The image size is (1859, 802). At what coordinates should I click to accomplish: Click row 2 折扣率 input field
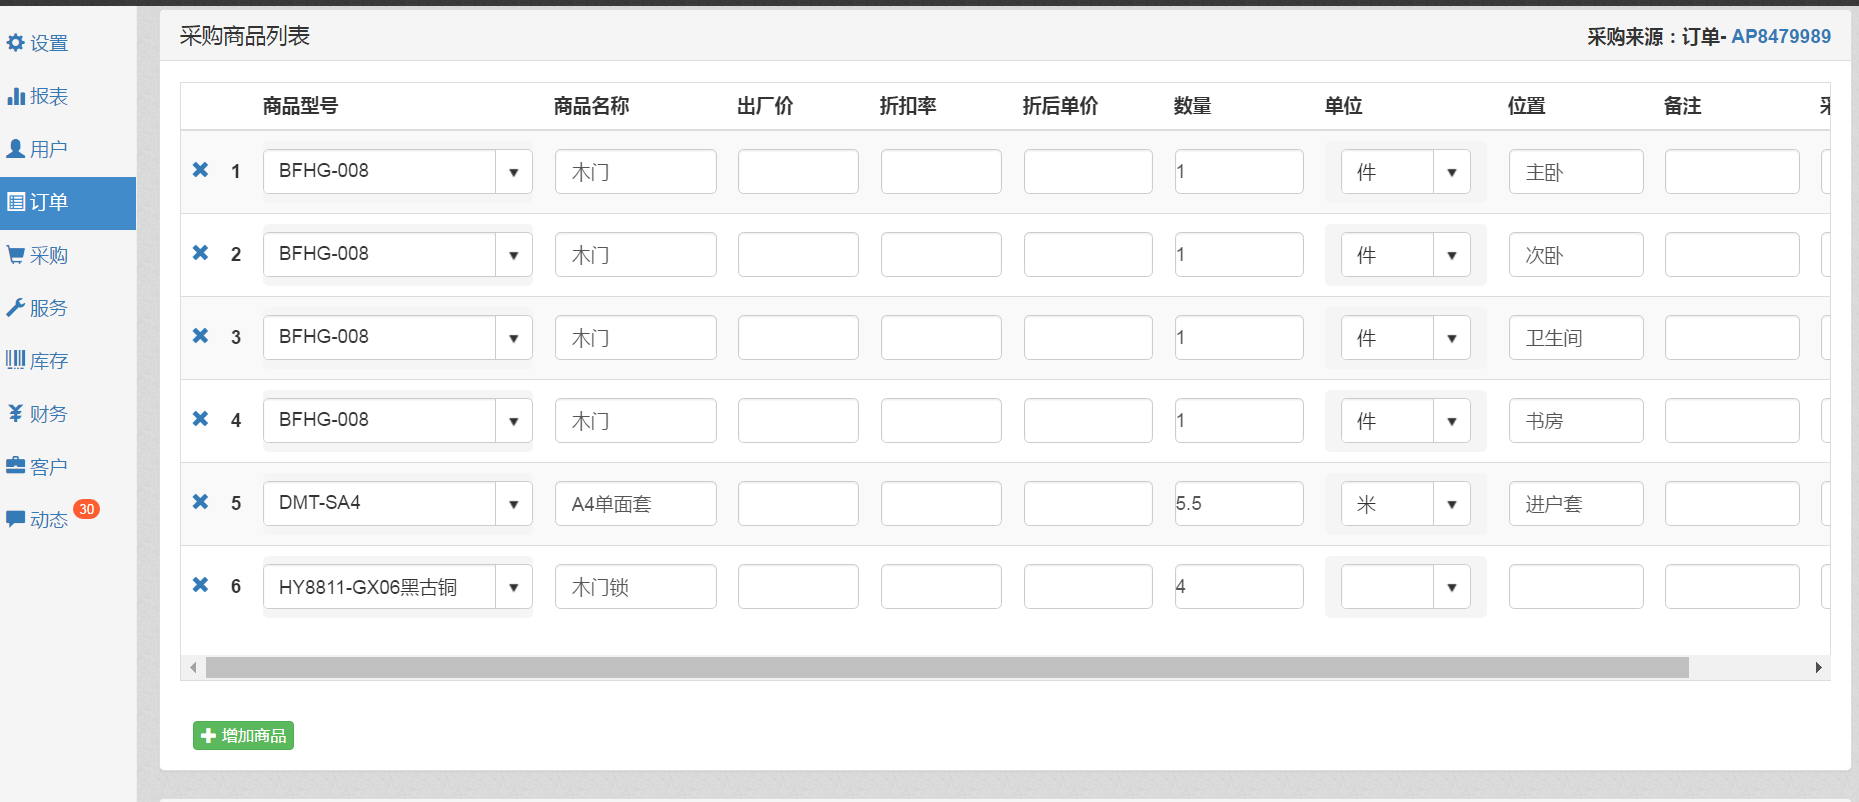[x=941, y=255]
